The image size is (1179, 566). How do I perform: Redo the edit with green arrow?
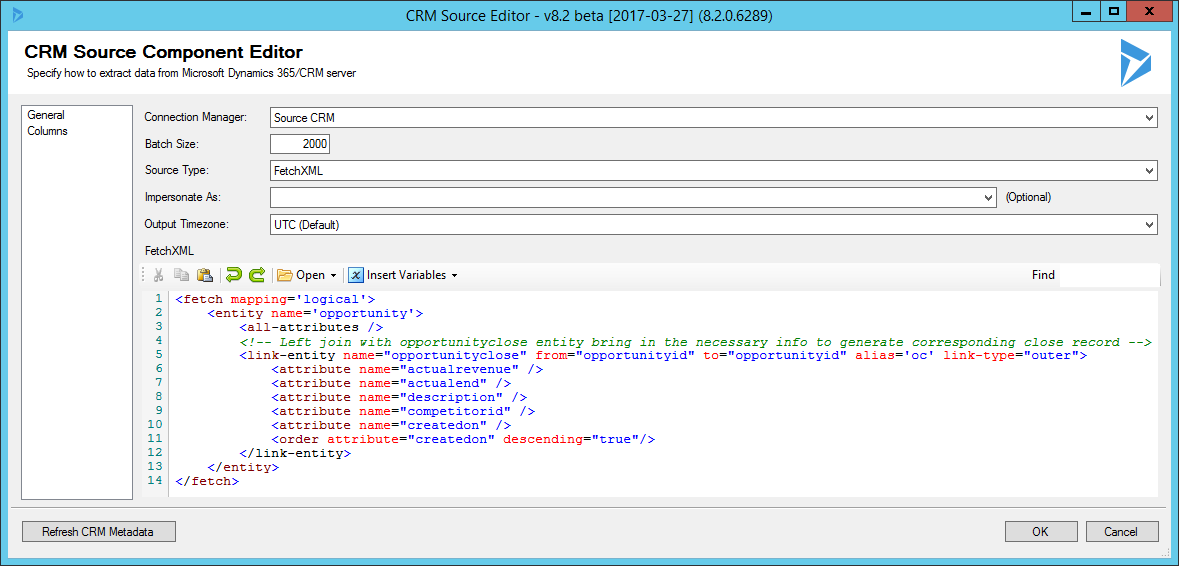(257, 275)
